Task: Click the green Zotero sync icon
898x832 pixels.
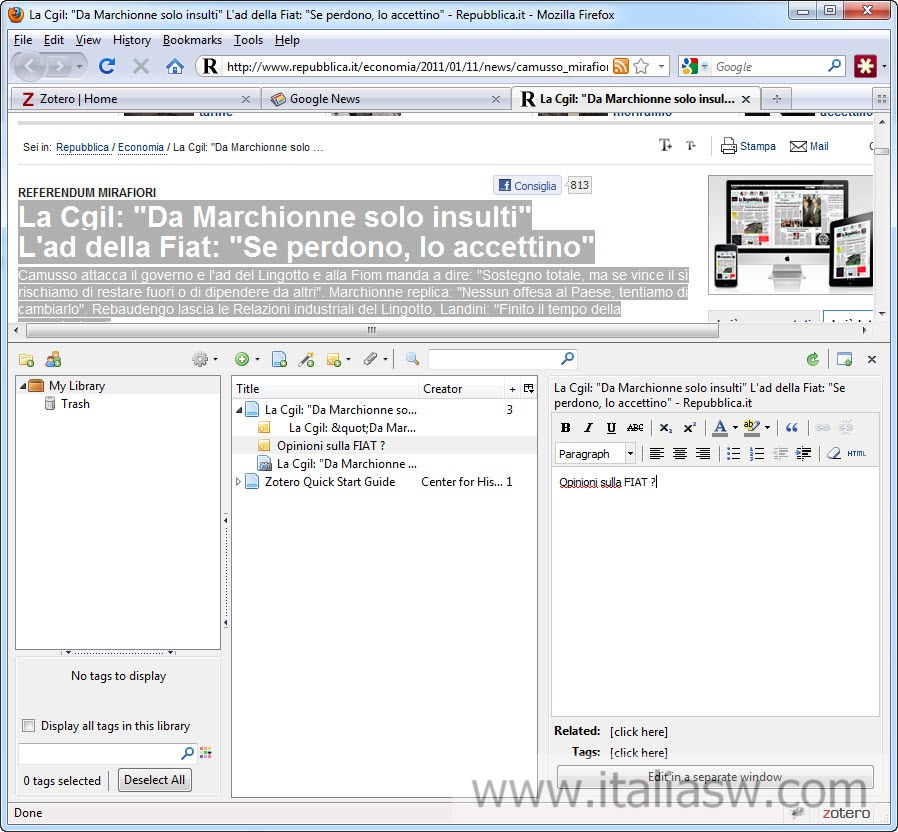Action: (x=813, y=359)
